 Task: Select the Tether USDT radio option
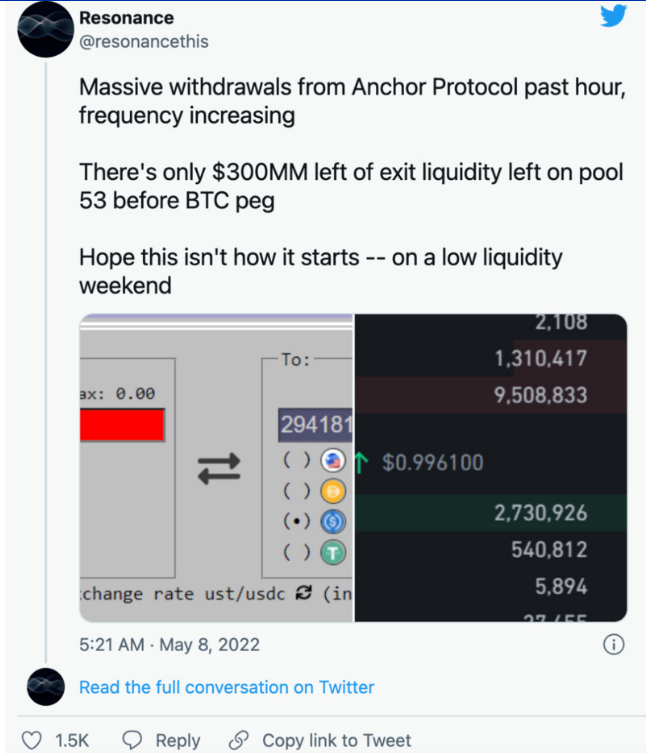click(296, 552)
